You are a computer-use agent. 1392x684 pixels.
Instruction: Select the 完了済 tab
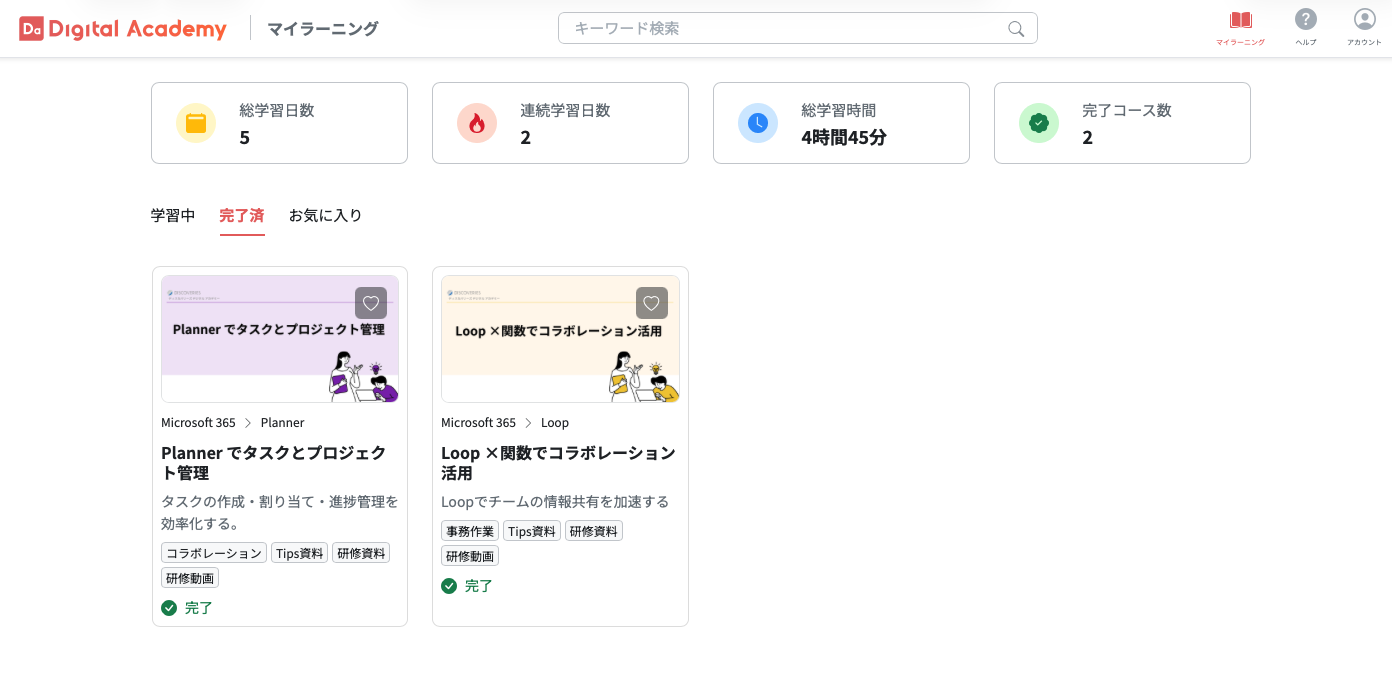[242, 215]
